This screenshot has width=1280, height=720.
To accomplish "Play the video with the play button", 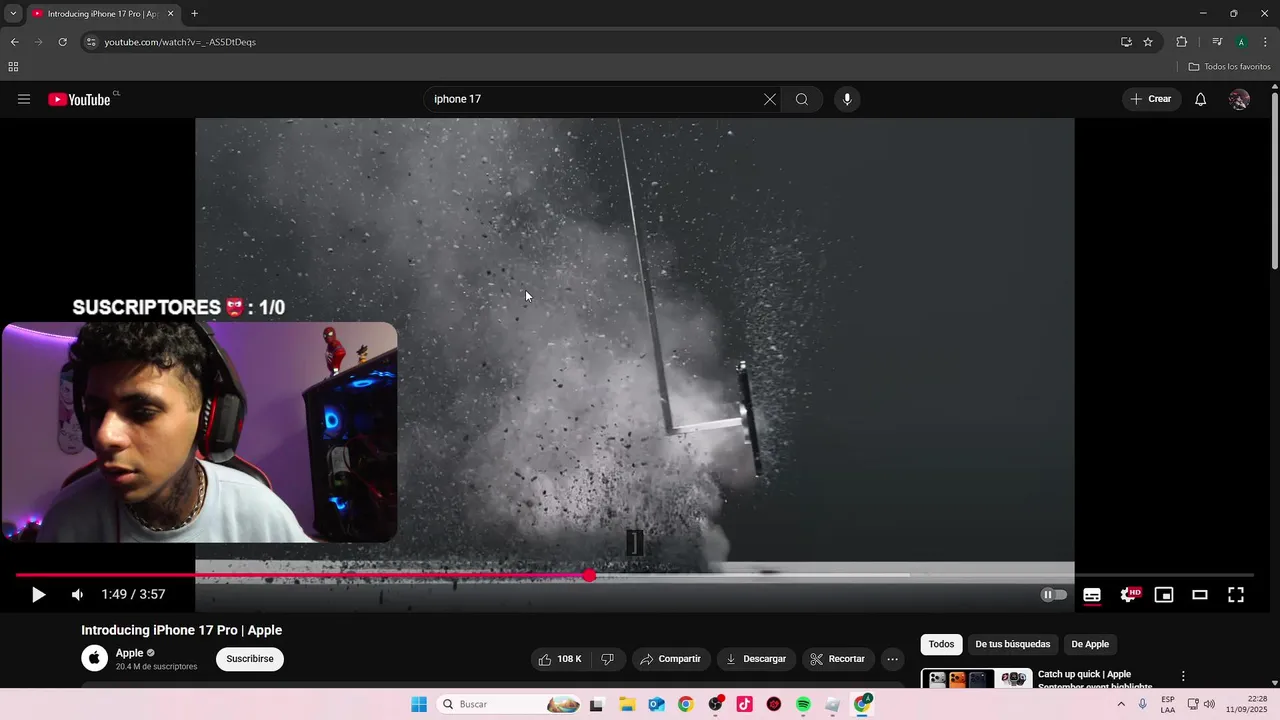I will tap(38, 595).
